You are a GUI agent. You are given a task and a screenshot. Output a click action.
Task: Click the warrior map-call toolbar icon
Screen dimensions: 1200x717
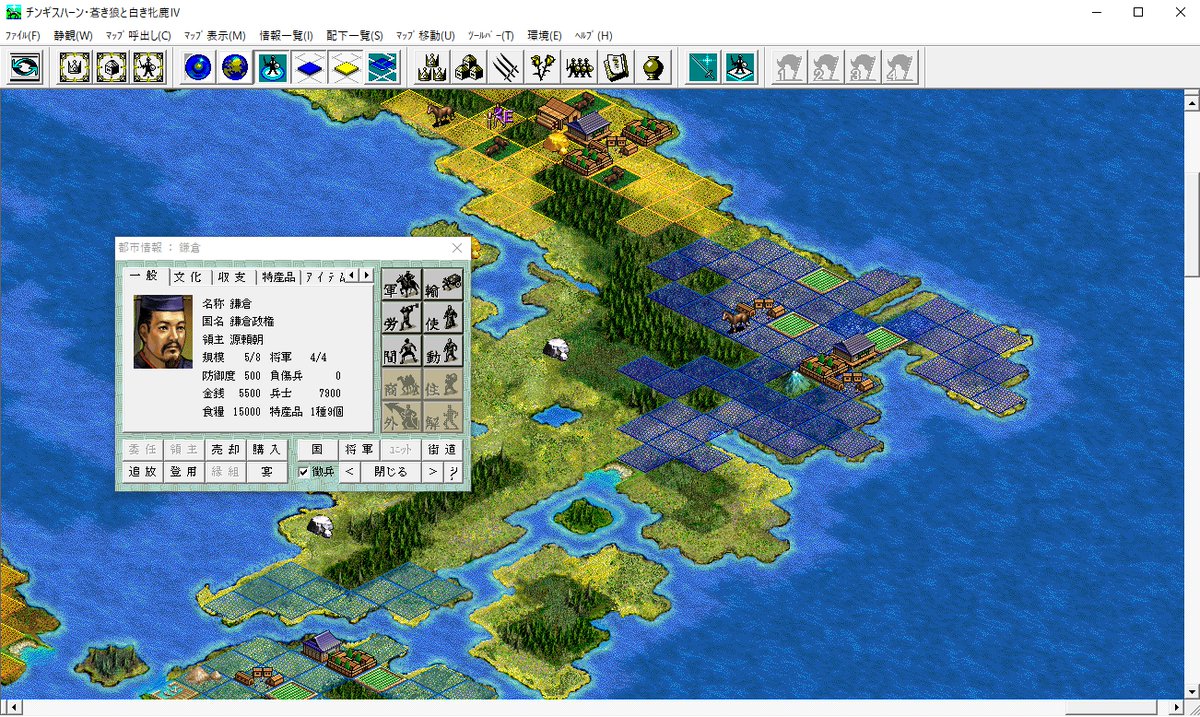click(x=148, y=67)
